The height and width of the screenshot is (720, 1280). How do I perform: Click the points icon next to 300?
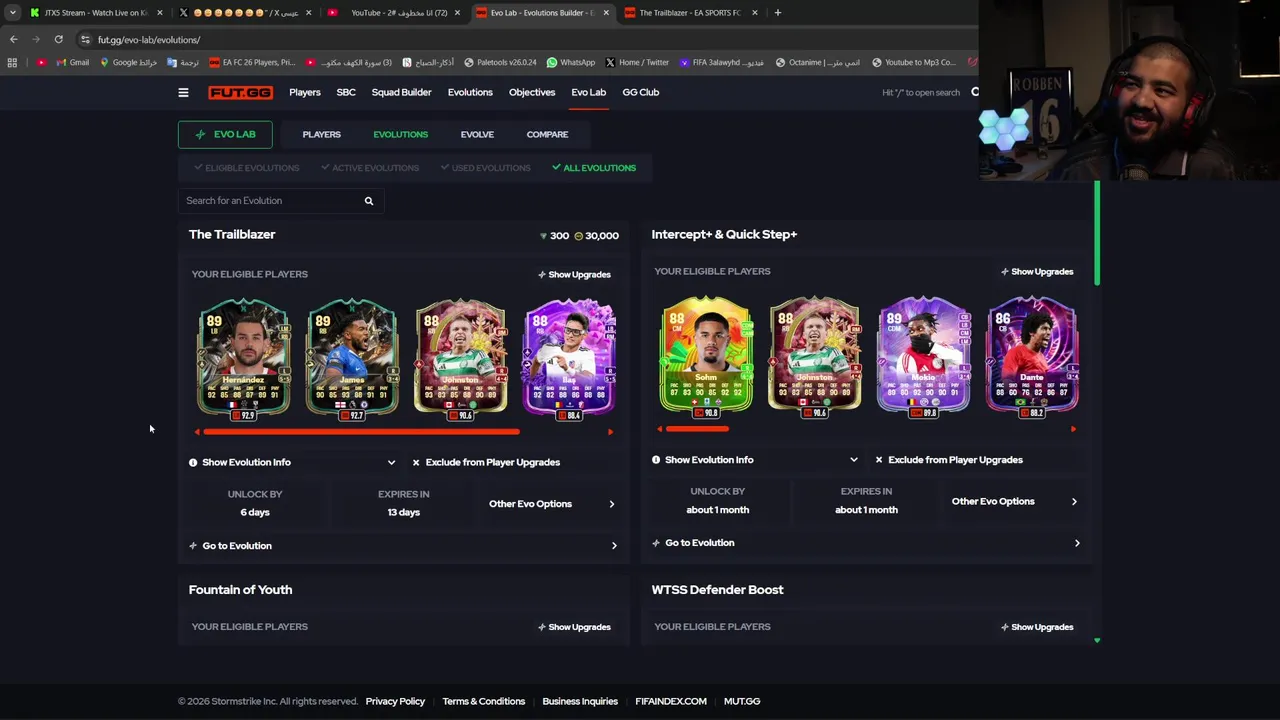pyautogui.click(x=543, y=236)
